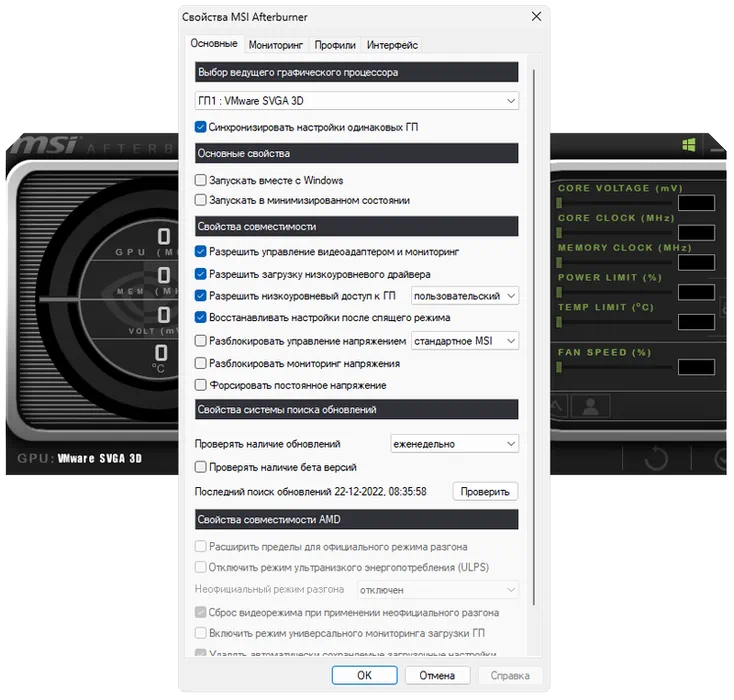This screenshot has height=700, width=734.
Task: Toggle 'Восстанавливать настройки после спящего режима'
Action: coord(200,317)
